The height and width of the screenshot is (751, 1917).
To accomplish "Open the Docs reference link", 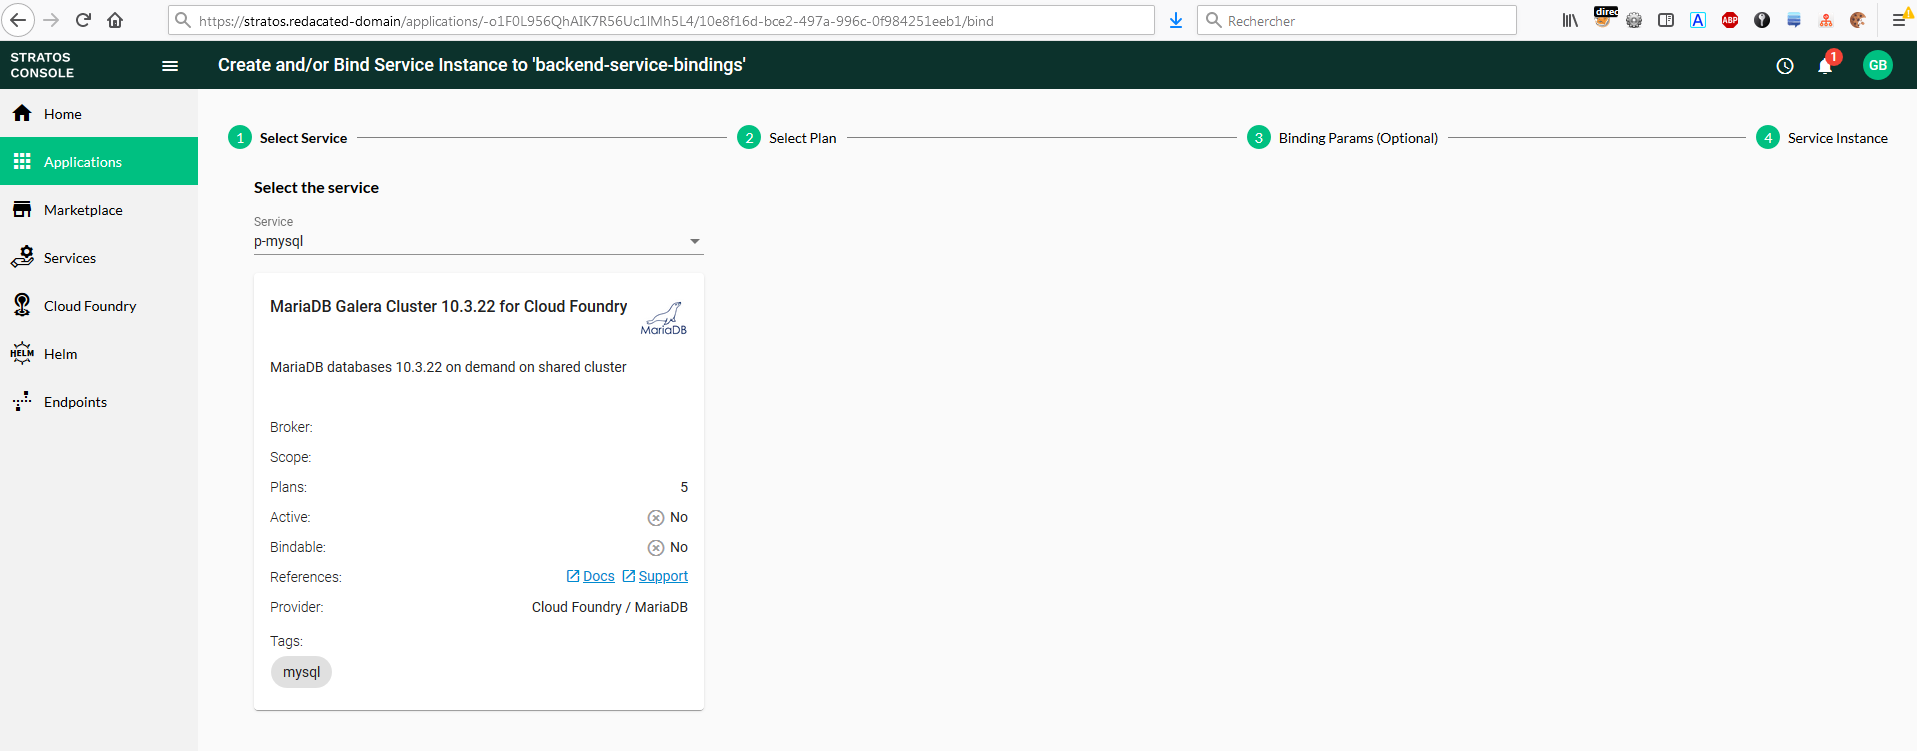I will coord(591,577).
